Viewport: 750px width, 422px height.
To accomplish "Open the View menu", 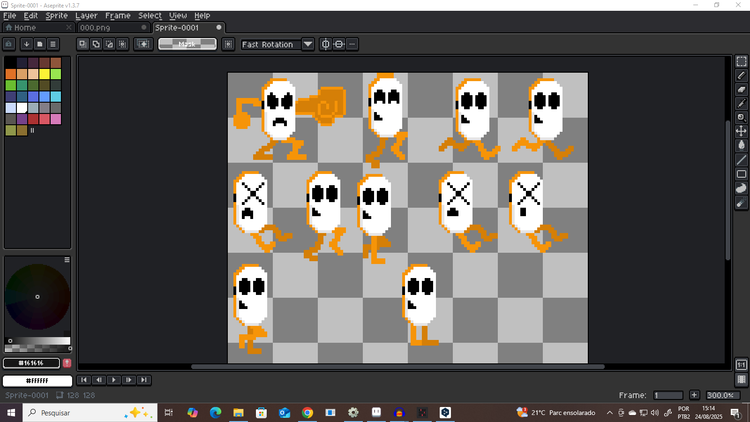I will coord(178,16).
